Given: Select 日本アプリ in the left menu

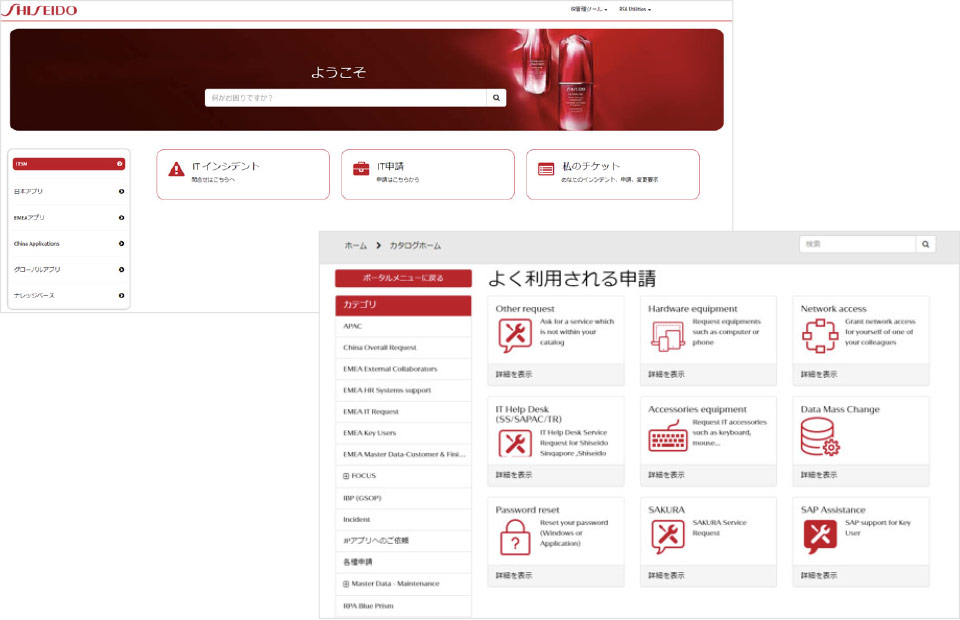Looking at the screenshot, I should click(69, 192).
